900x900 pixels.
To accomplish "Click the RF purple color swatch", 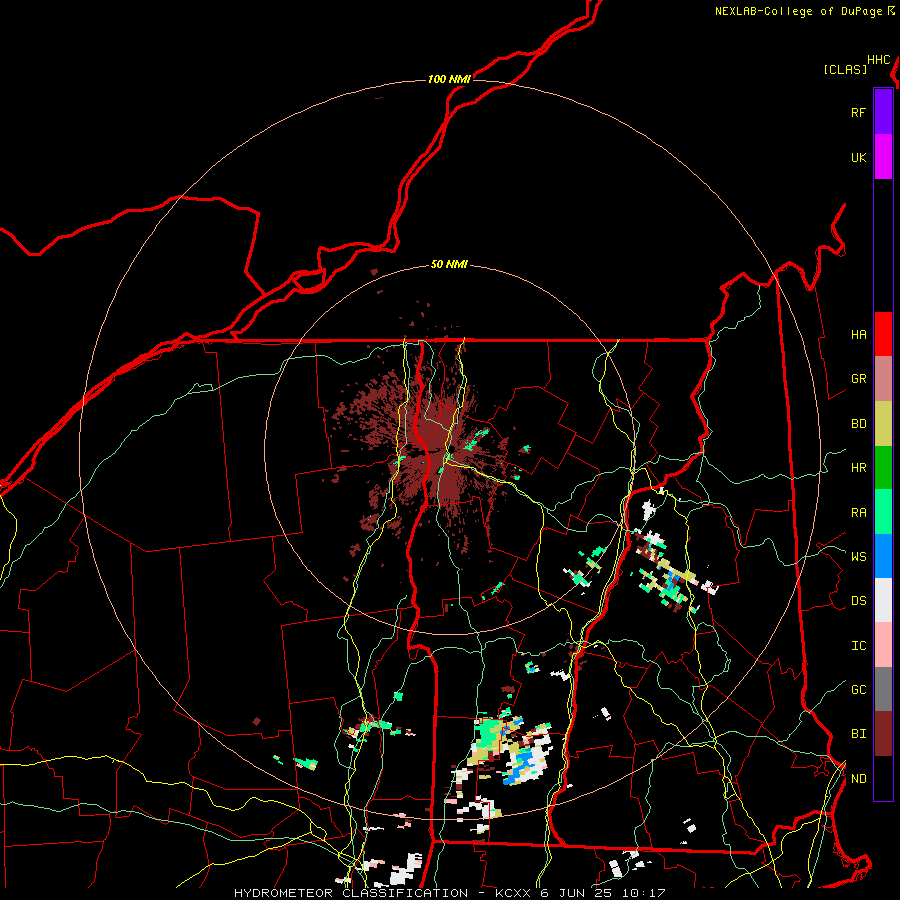I will pyautogui.click(x=883, y=112).
